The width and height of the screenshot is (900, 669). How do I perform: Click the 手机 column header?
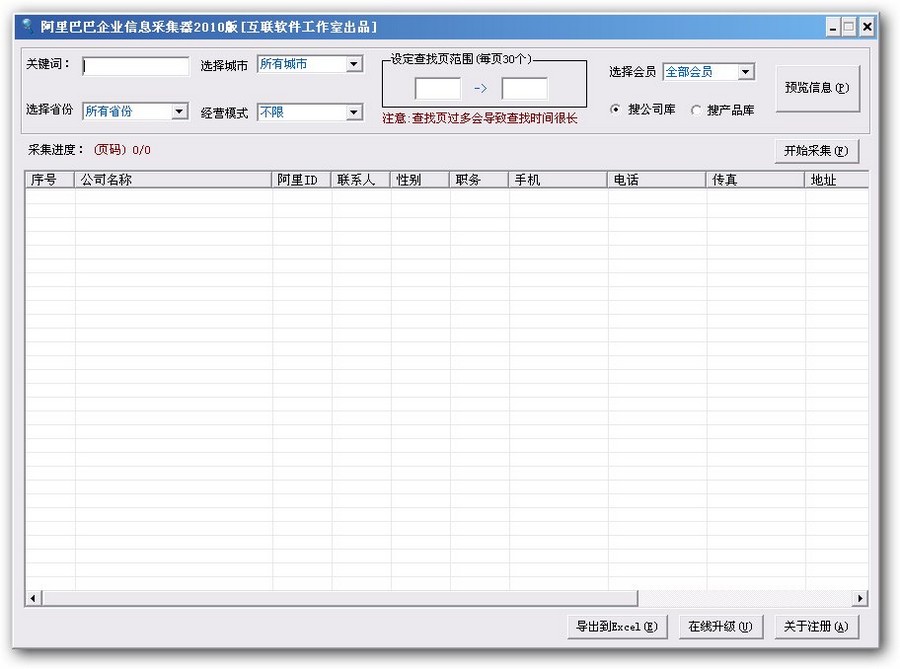click(558, 180)
